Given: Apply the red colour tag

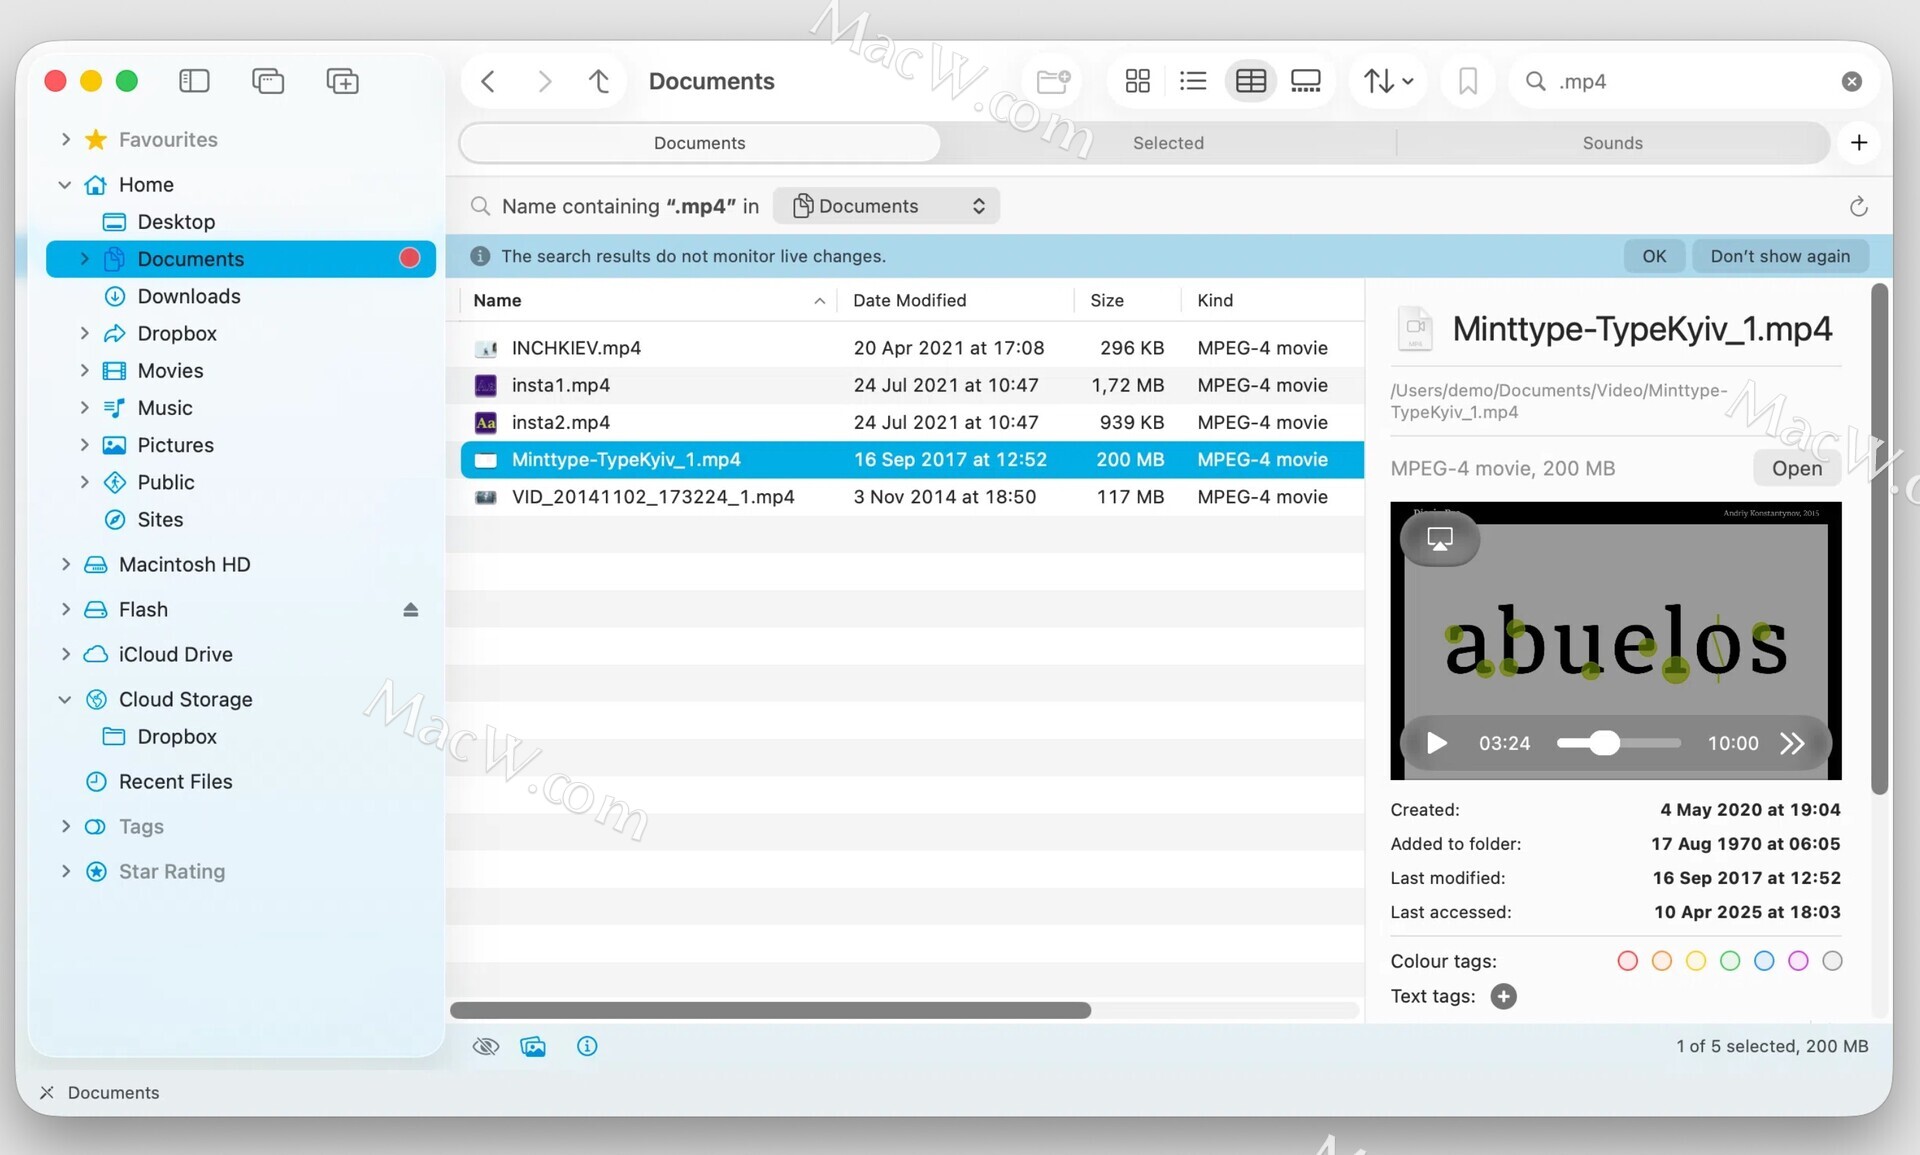Looking at the screenshot, I should click(x=1627, y=961).
